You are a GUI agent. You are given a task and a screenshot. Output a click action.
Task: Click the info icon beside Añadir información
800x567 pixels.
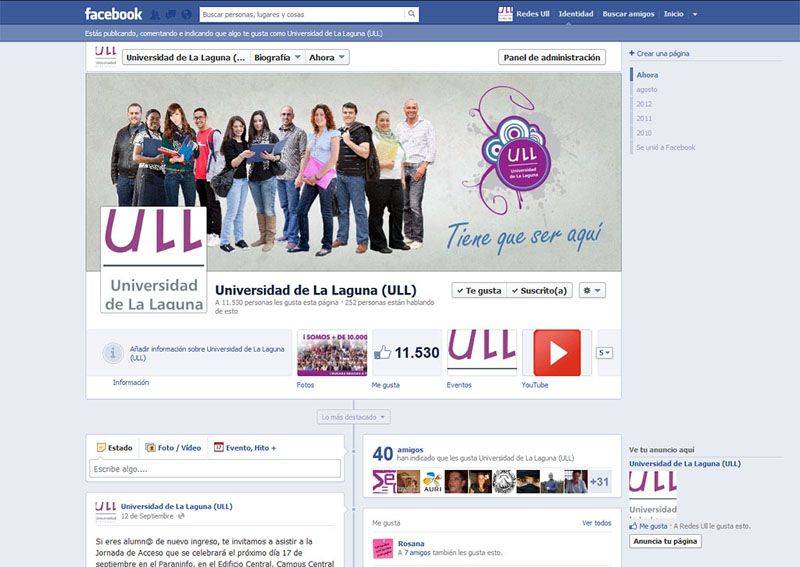[x=115, y=353]
